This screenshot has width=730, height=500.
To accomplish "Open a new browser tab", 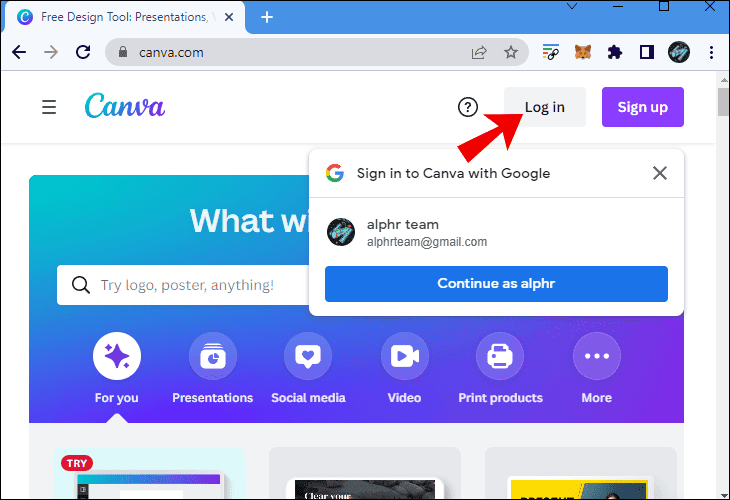I will (267, 17).
